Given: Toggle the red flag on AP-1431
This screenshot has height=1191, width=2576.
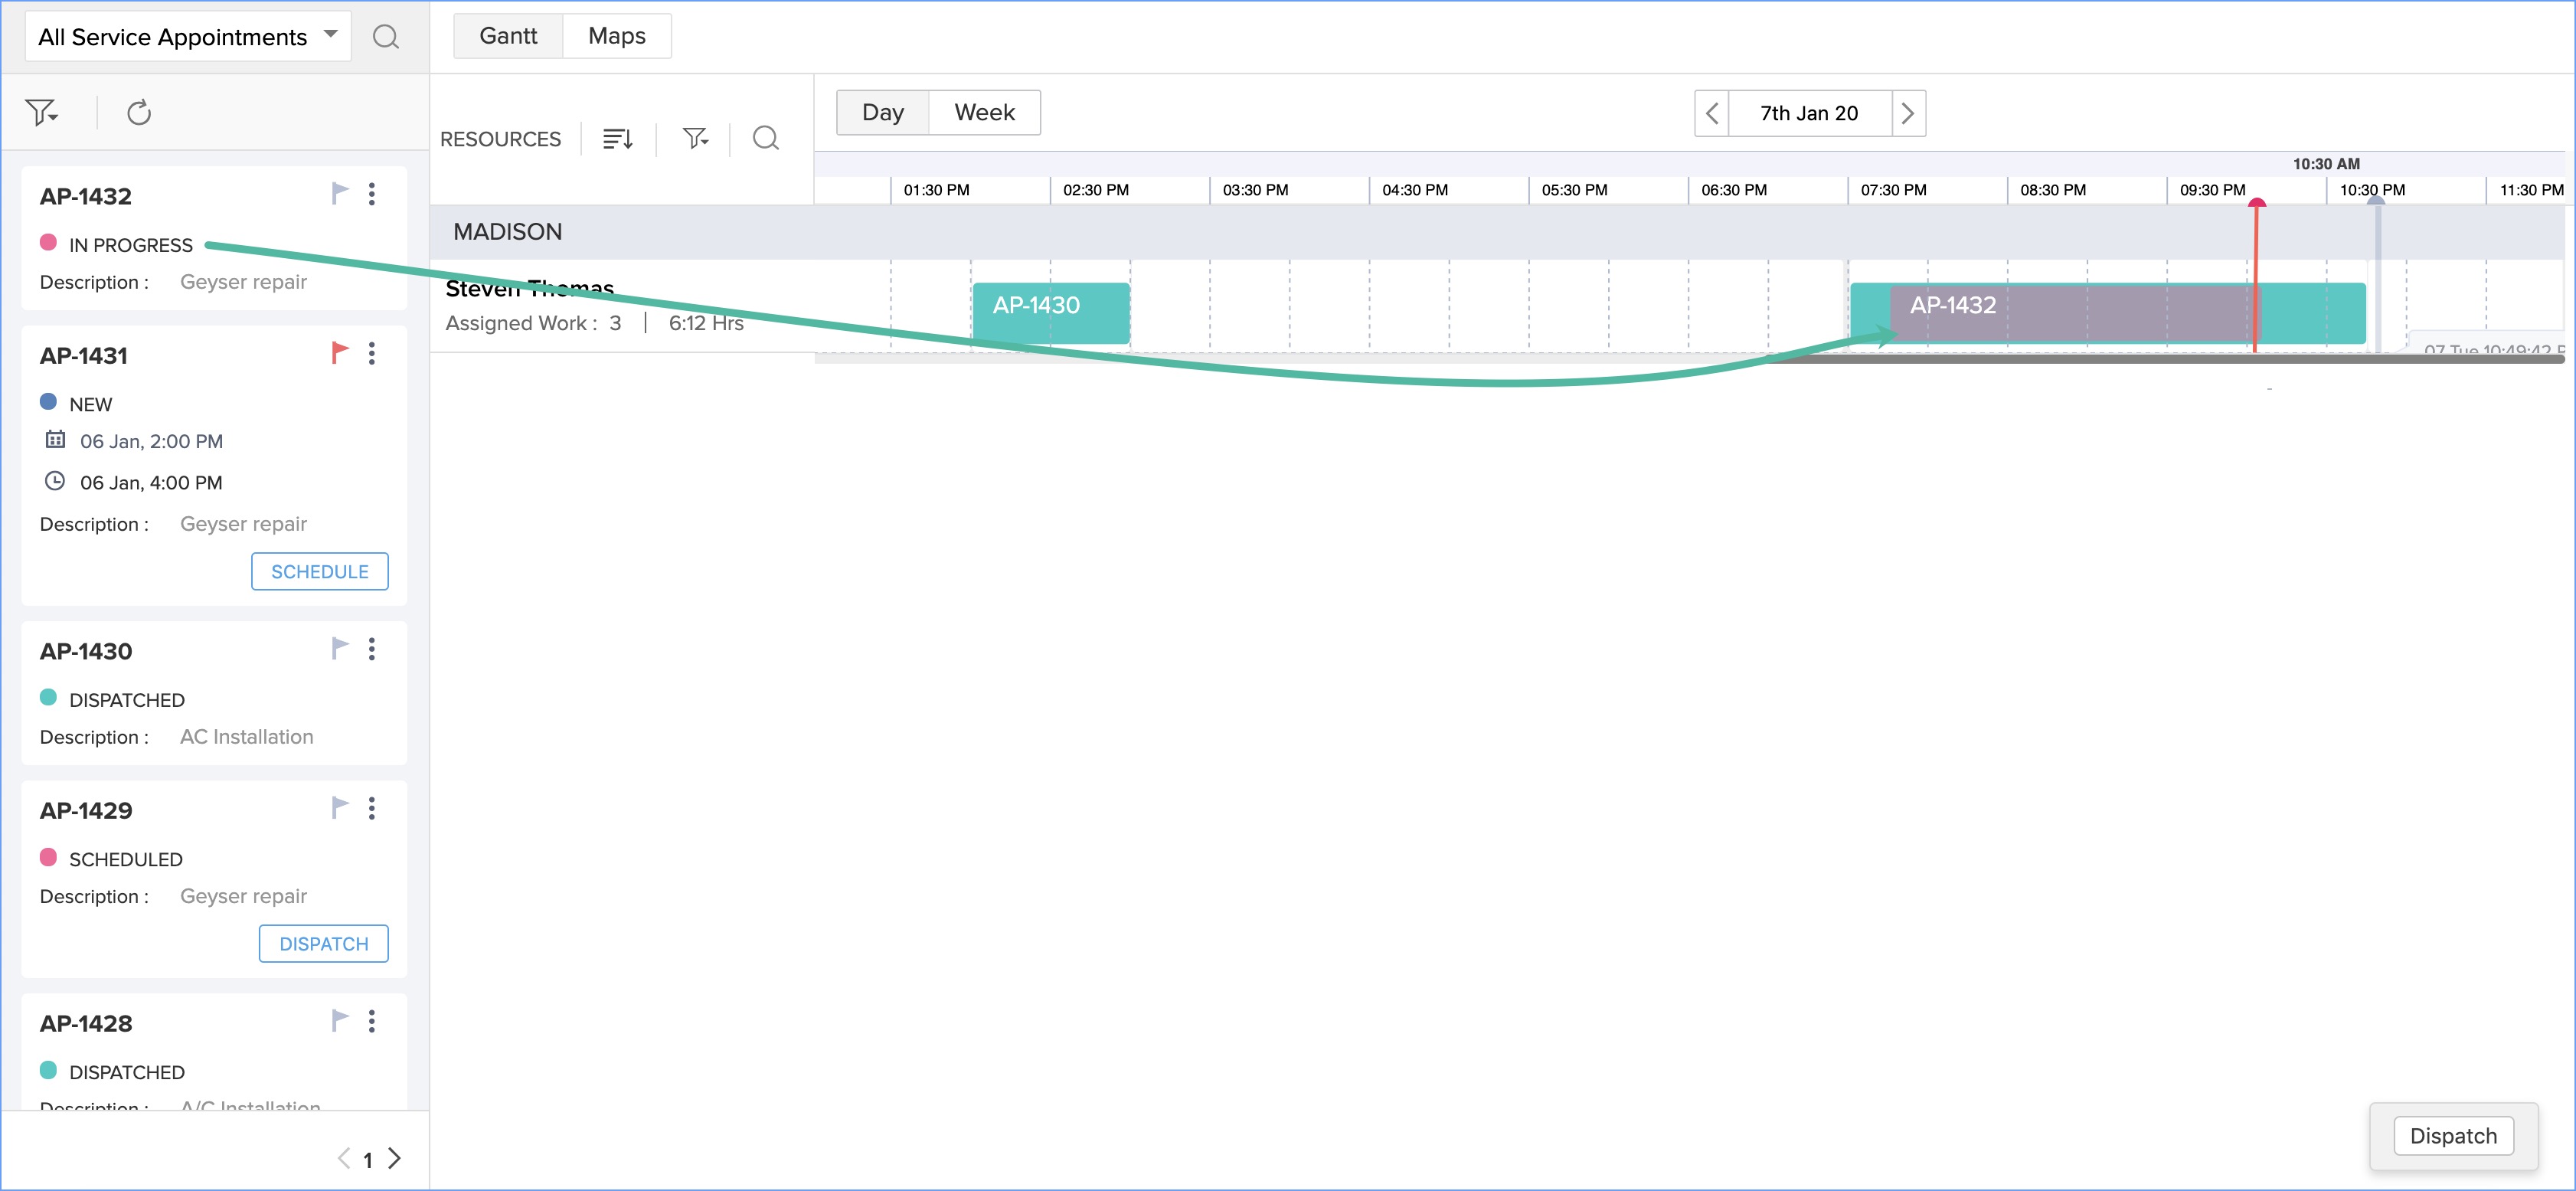Looking at the screenshot, I should [340, 352].
